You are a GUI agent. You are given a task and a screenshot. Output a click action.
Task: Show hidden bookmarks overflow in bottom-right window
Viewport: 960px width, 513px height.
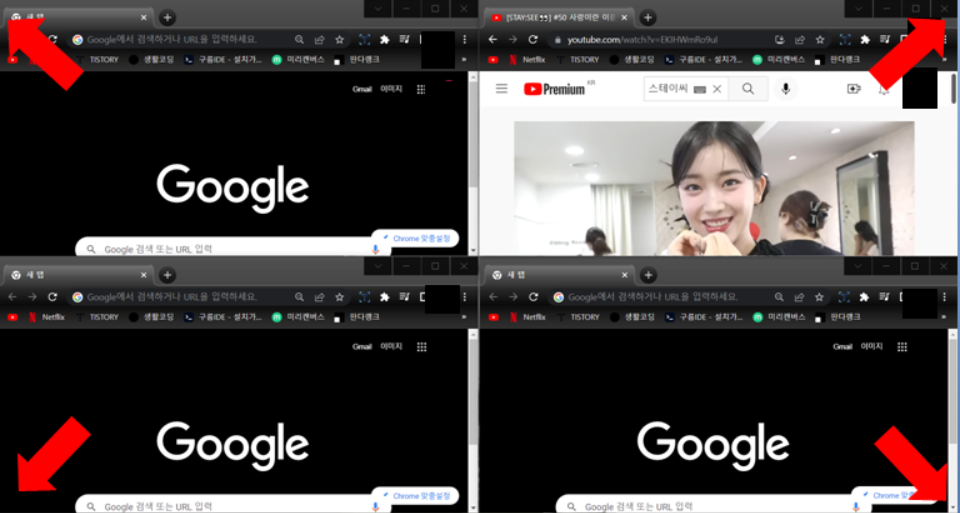(944, 317)
